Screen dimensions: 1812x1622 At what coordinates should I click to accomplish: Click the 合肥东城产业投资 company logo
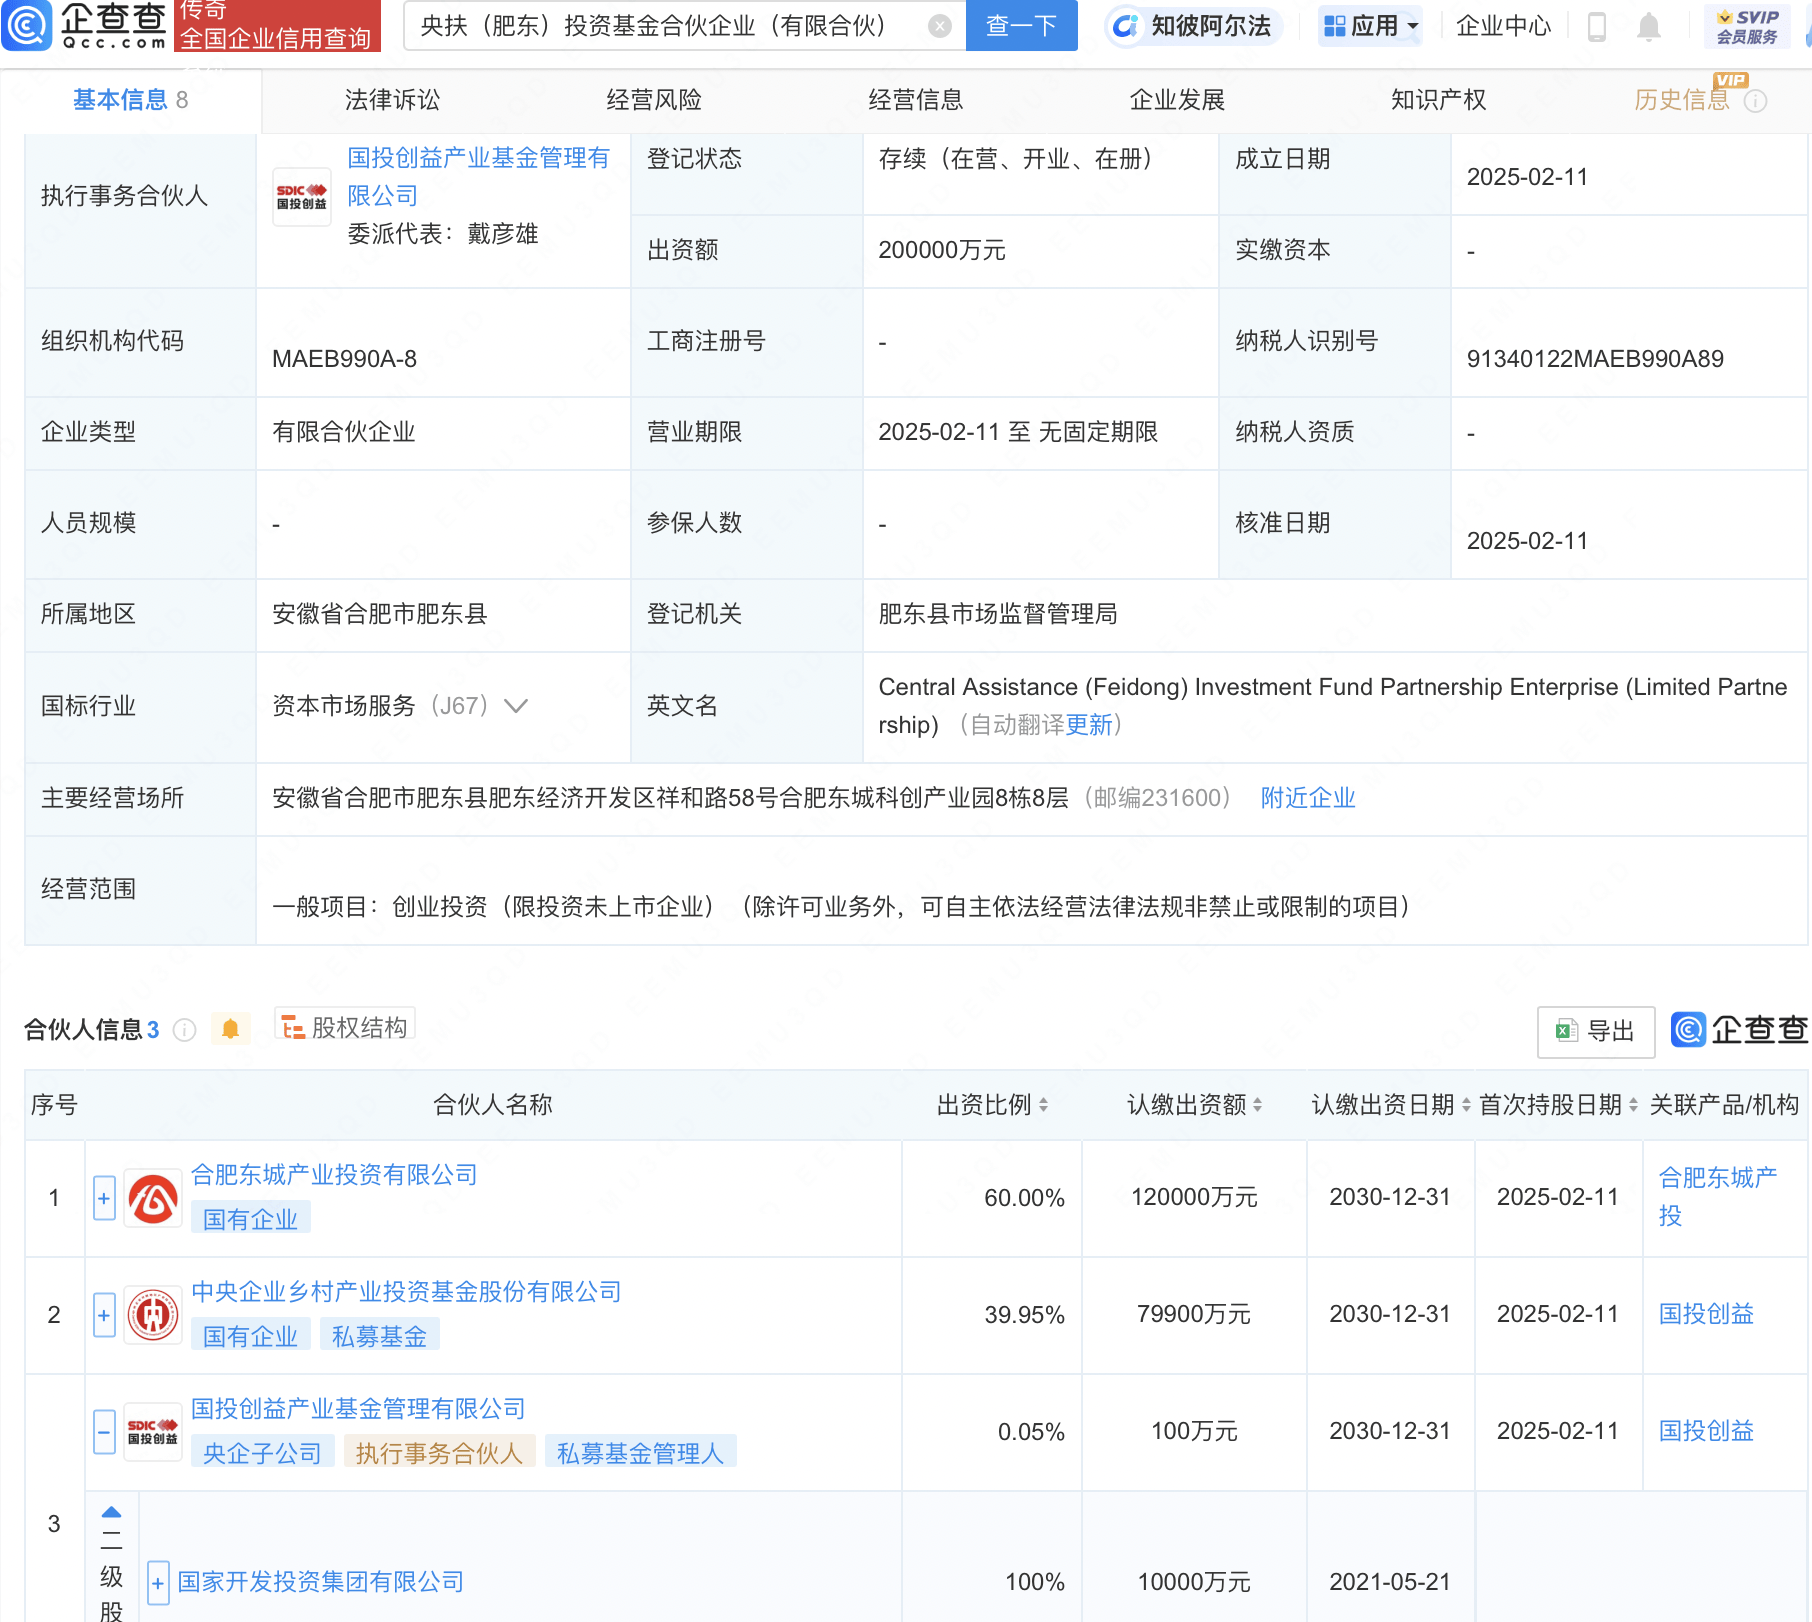tap(153, 1198)
